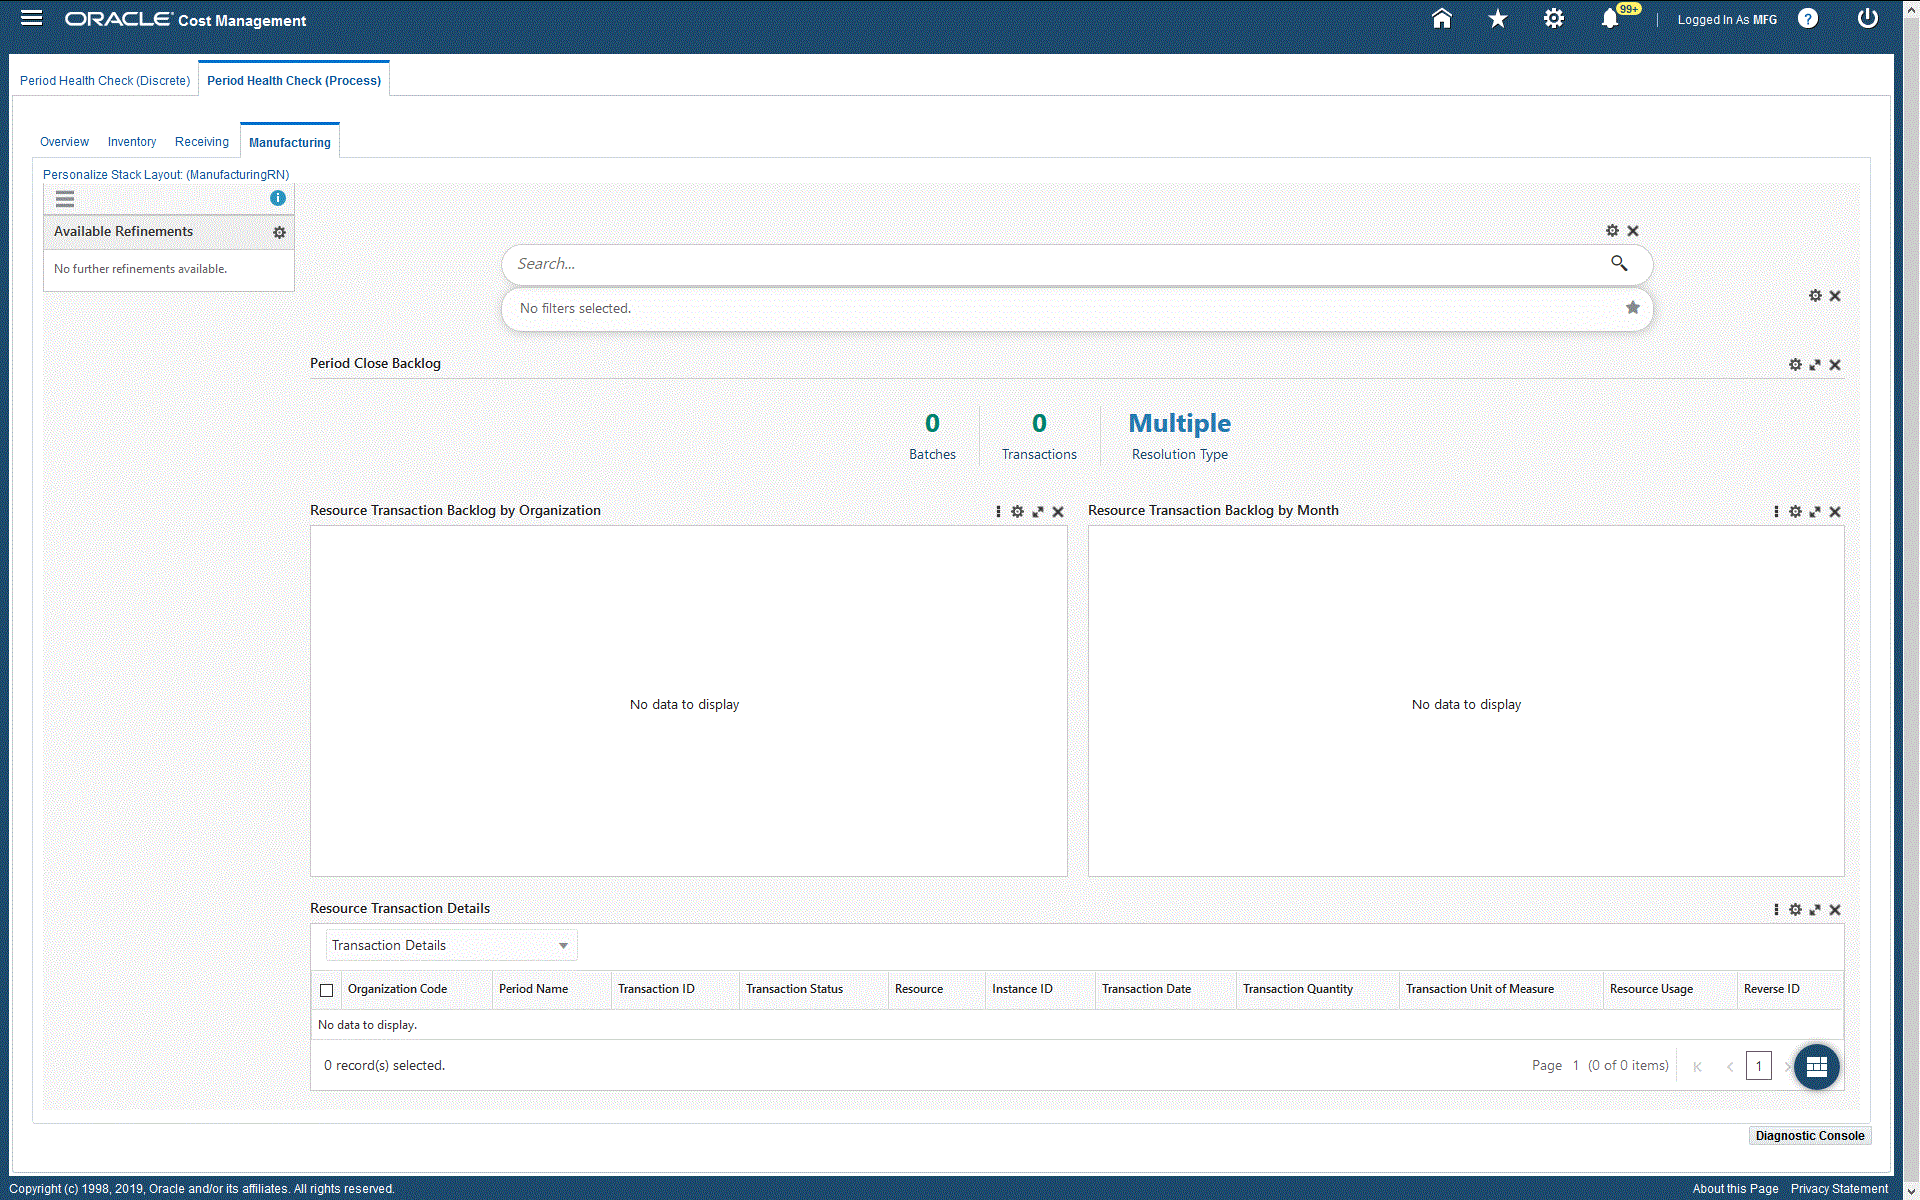Go to the Home page icon
The height and width of the screenshot is (1200, 1920).
coord(1441,19)
